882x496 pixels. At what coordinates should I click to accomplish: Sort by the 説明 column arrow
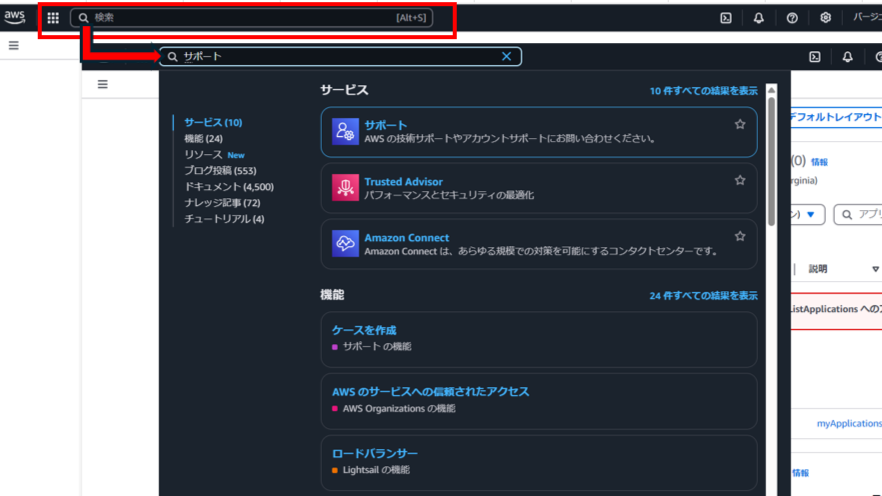875,269
